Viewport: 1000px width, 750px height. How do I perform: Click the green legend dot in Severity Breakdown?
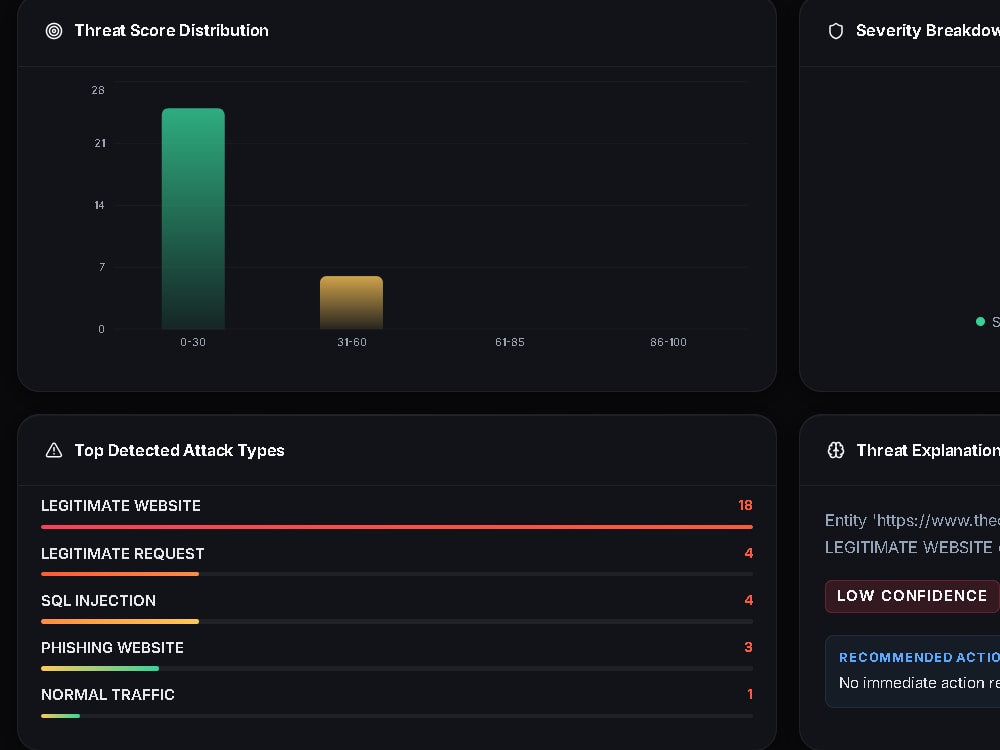[980, 321]
